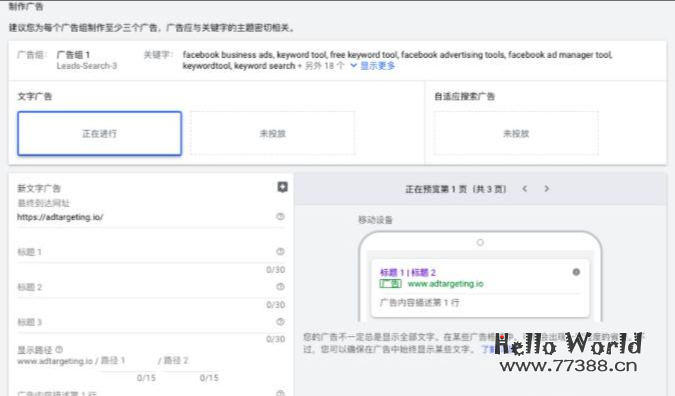
Task: Click the icon next to 新文字广告
Action: point(282,187)
